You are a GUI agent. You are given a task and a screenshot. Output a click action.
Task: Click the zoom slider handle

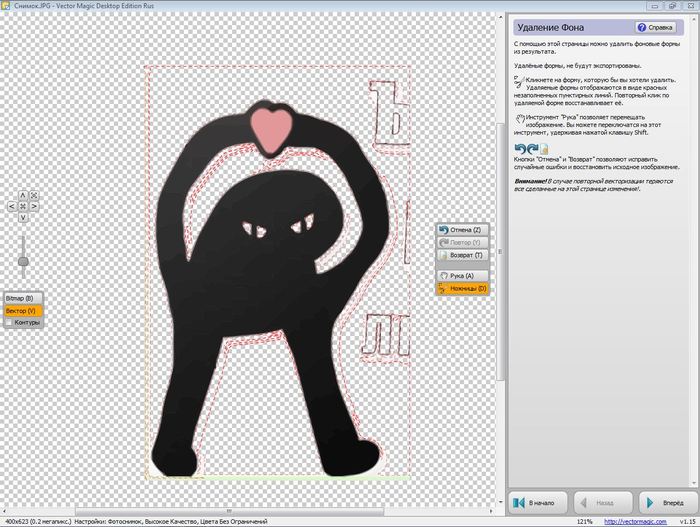(23, 262)
